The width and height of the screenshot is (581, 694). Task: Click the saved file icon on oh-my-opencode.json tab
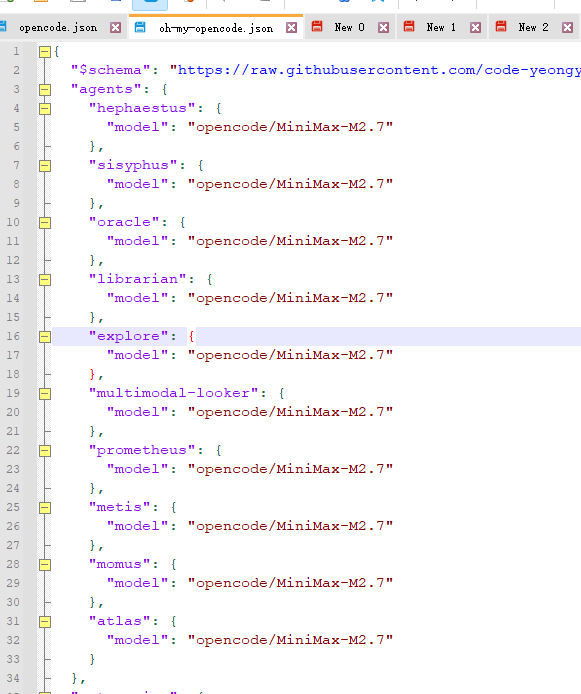click(x=140, y=27)
